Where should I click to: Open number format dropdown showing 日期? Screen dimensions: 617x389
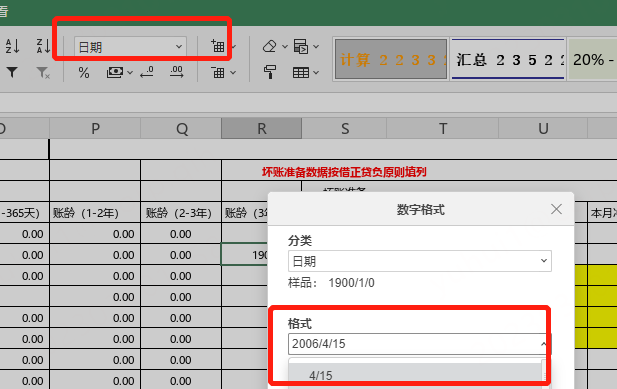point(130,47)
